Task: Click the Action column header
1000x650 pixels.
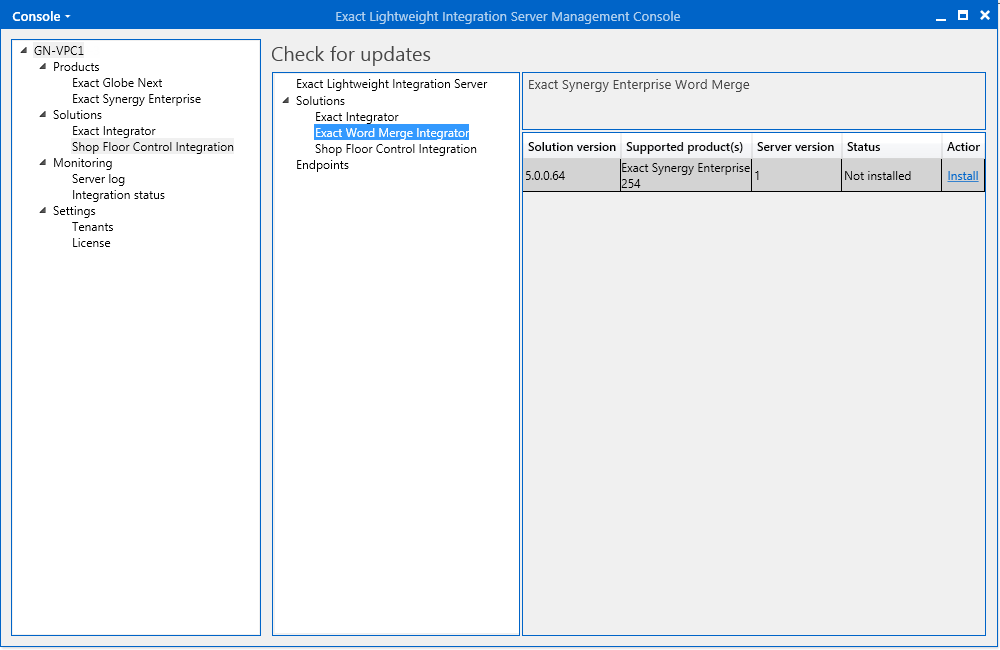Action: [x=963, y=147]
